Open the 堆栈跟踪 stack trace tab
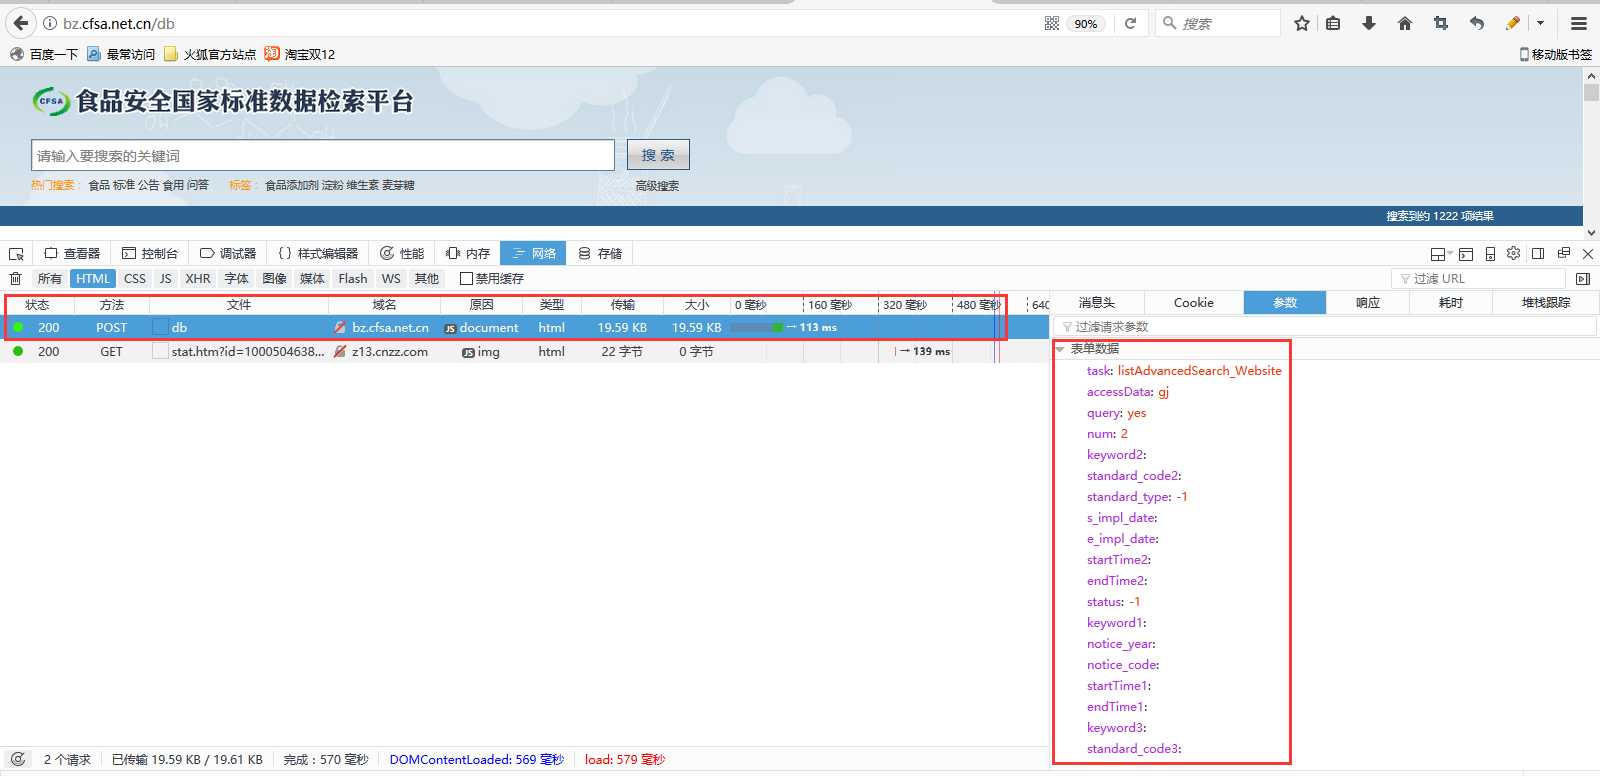Image resolution: width=1600 pixels, height=776 pixels. [x=1546, y=303]
